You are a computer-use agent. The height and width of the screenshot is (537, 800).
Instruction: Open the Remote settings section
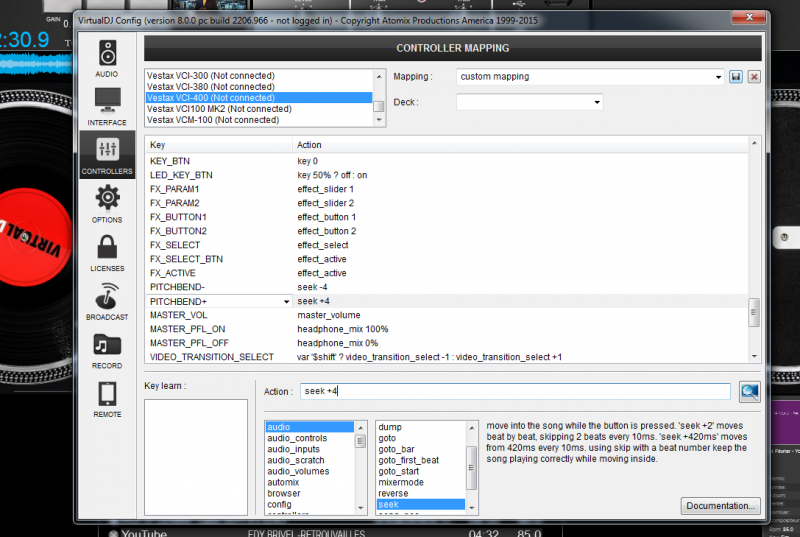107,397
